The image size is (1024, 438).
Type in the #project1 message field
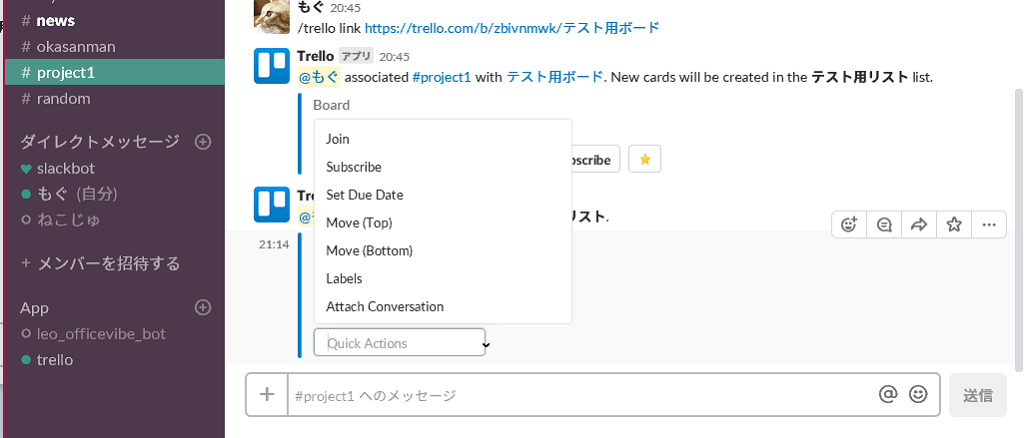coord(580,395)
